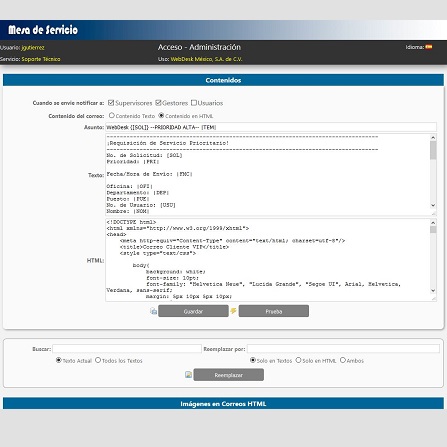Click the Texto area scroll down arrow
This screenshot has width=447, height=447.
point(433,205)
